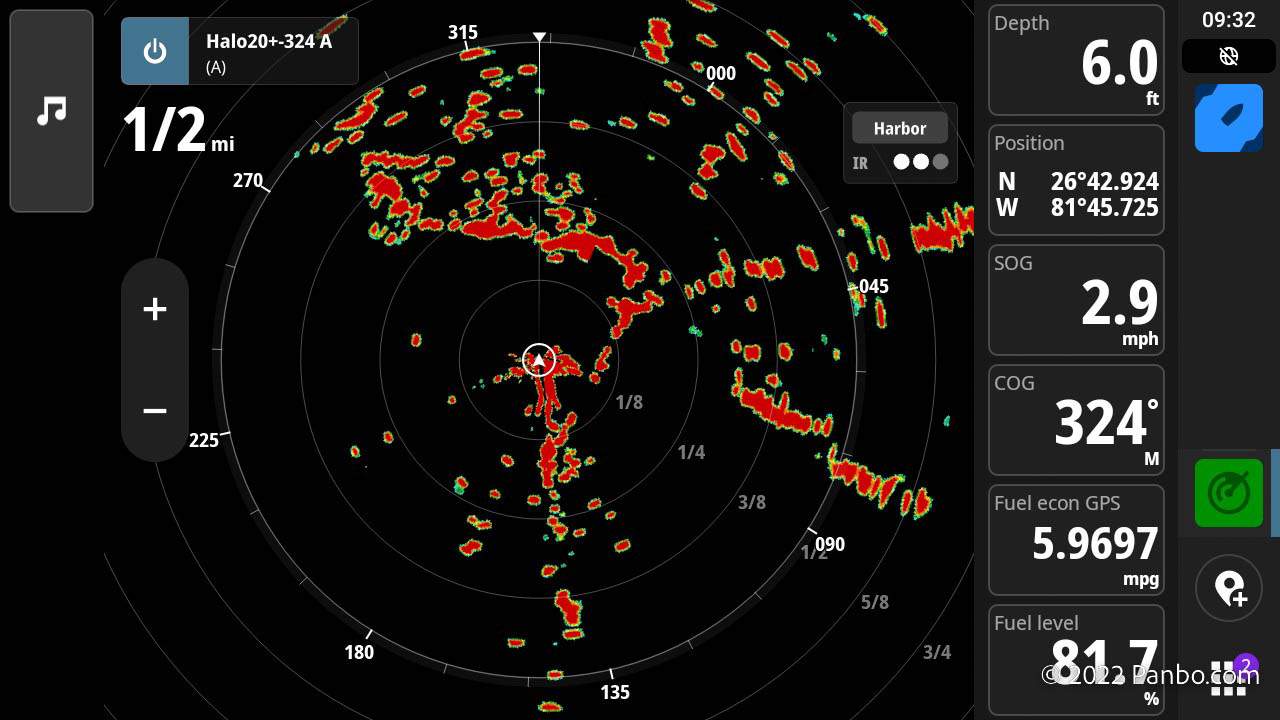Open the apps grid menu
This screenshot has width=1280, height=720.
[x=1229, y=676]
